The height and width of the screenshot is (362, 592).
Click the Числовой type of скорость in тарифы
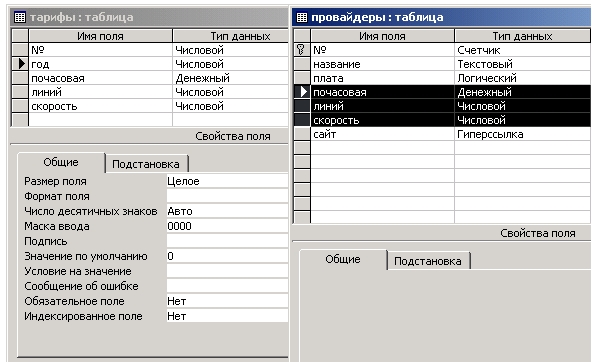(231, 106)
